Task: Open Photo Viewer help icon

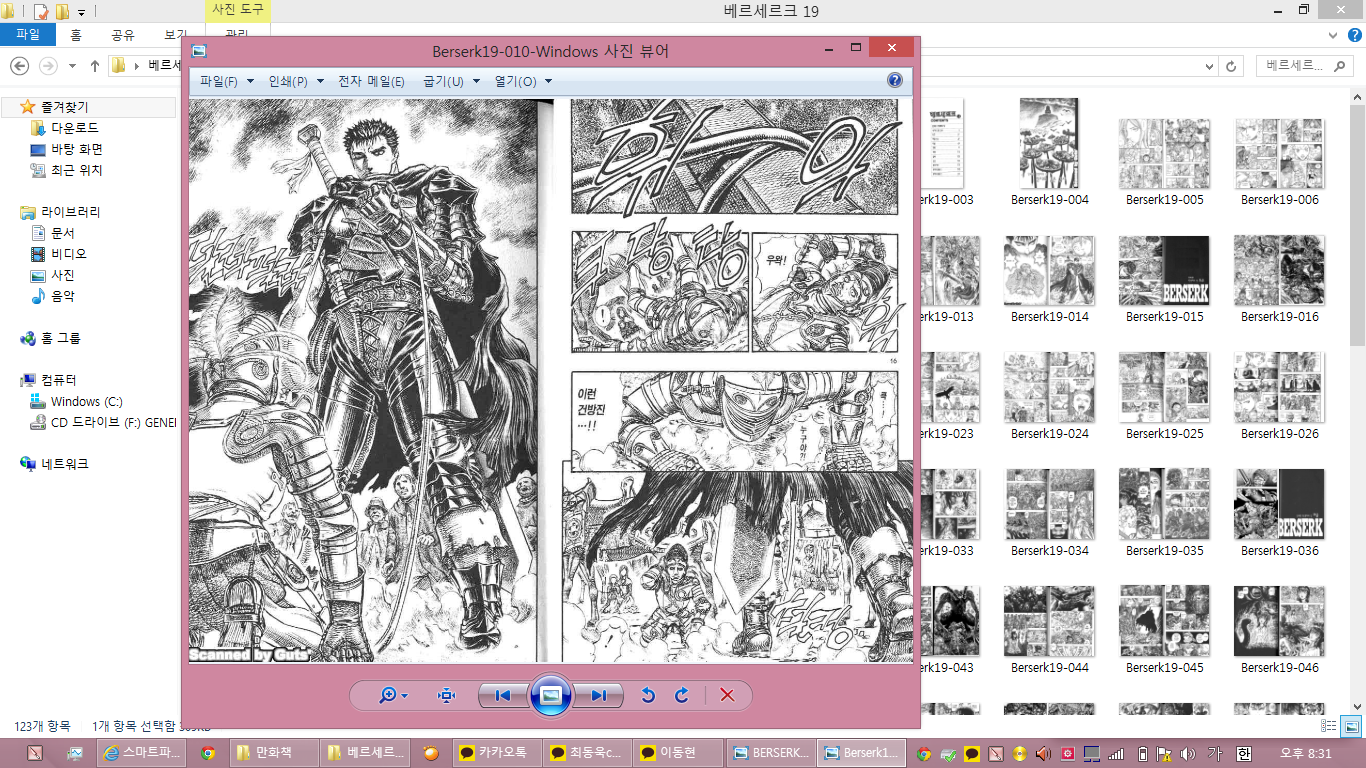Action: (895, 81)
